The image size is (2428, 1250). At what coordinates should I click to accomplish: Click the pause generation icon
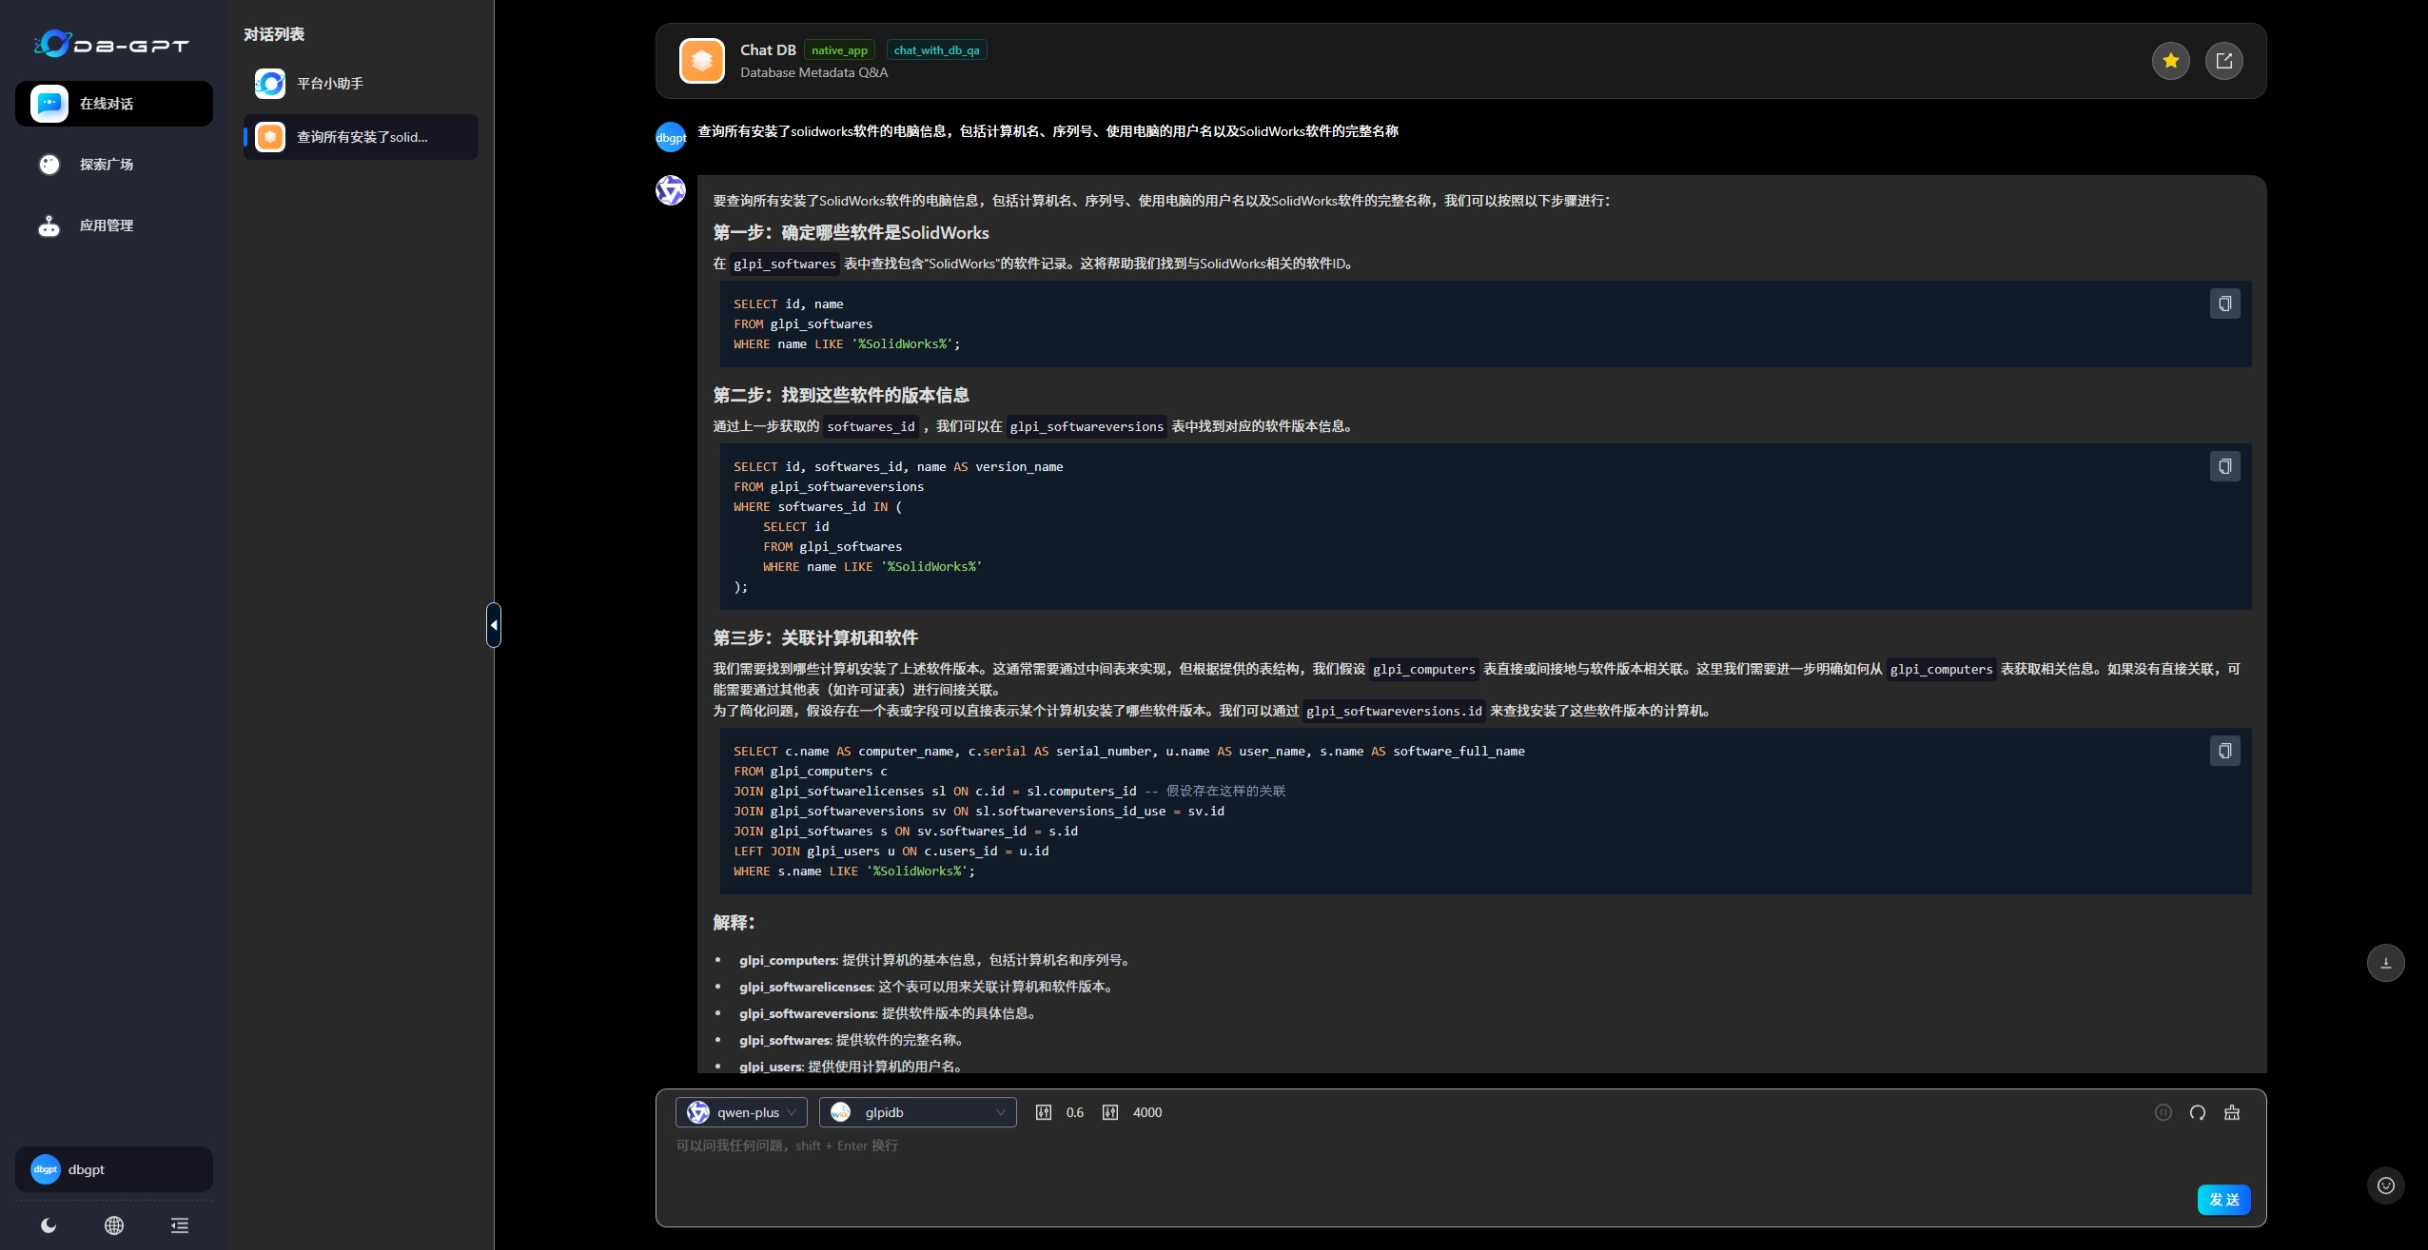2163,1112
